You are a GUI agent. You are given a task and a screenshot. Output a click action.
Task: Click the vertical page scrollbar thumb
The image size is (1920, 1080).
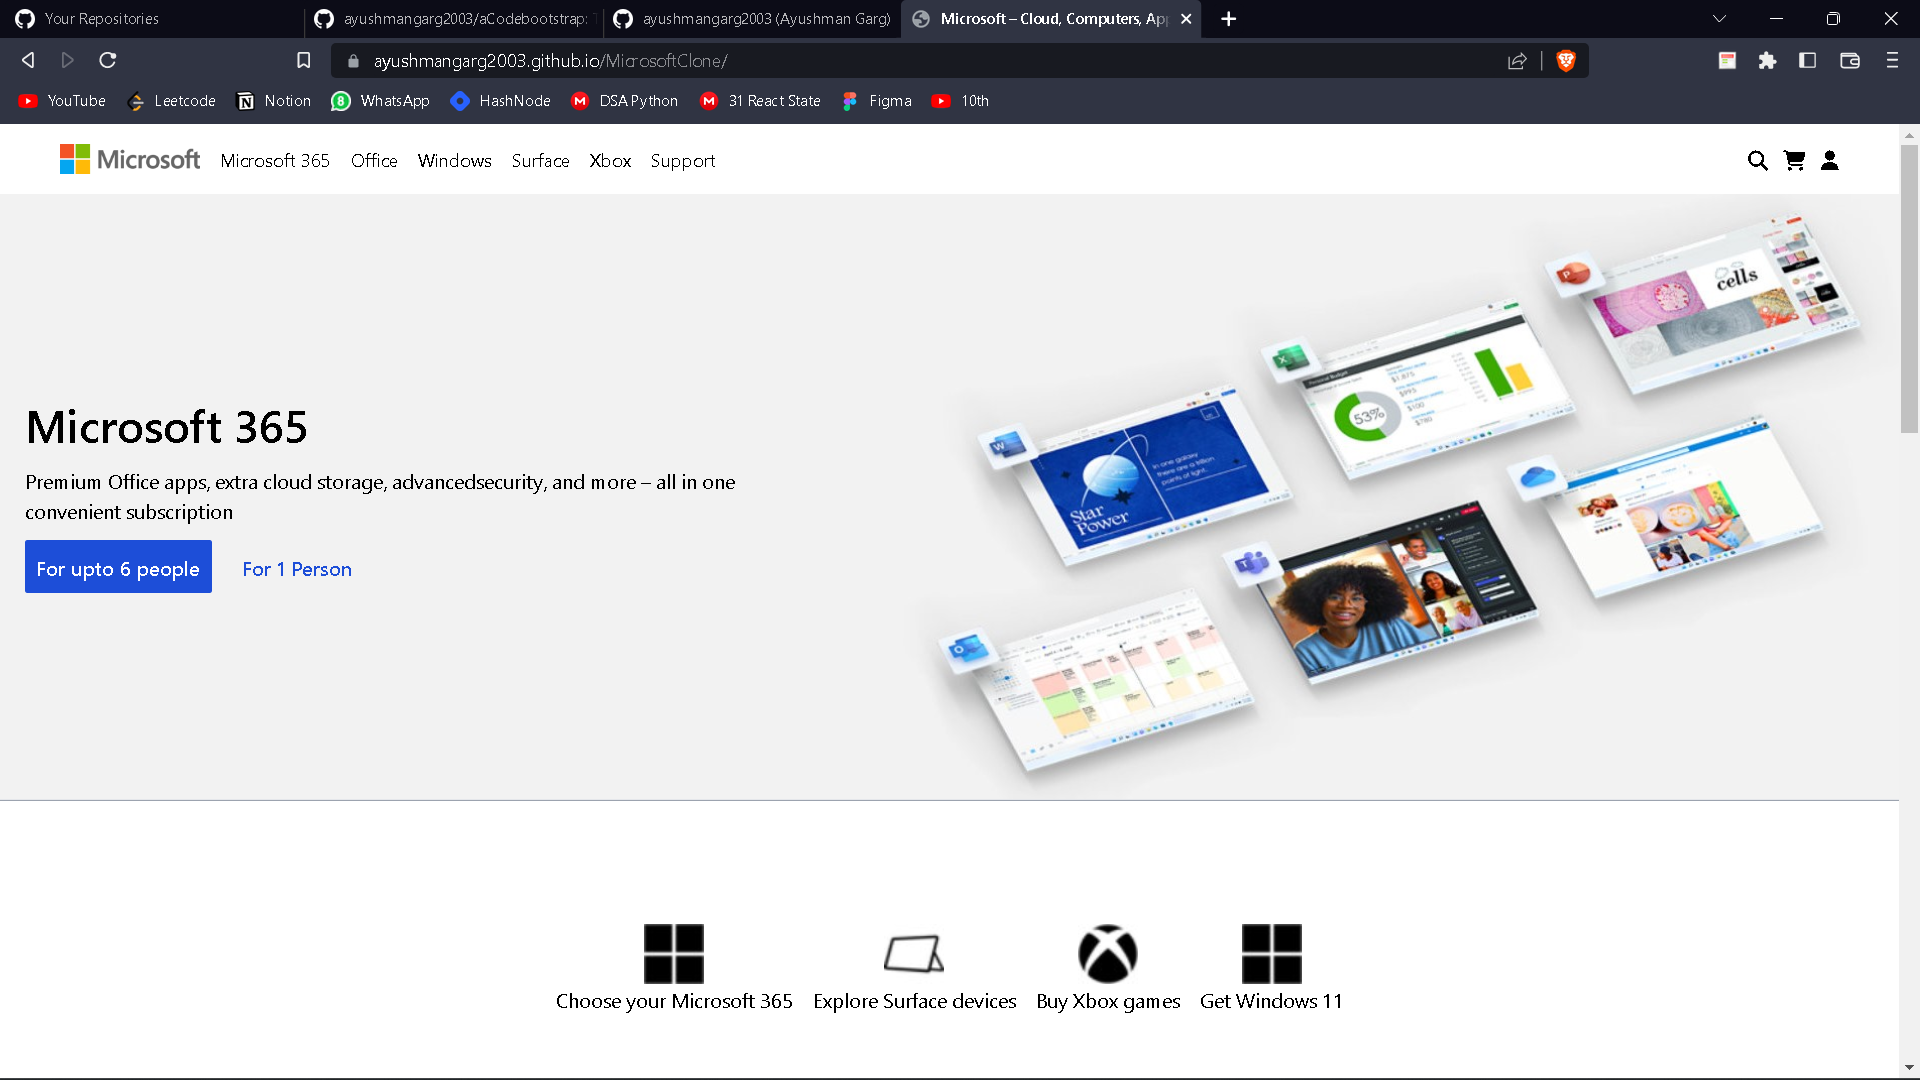tap(1909, 290)
